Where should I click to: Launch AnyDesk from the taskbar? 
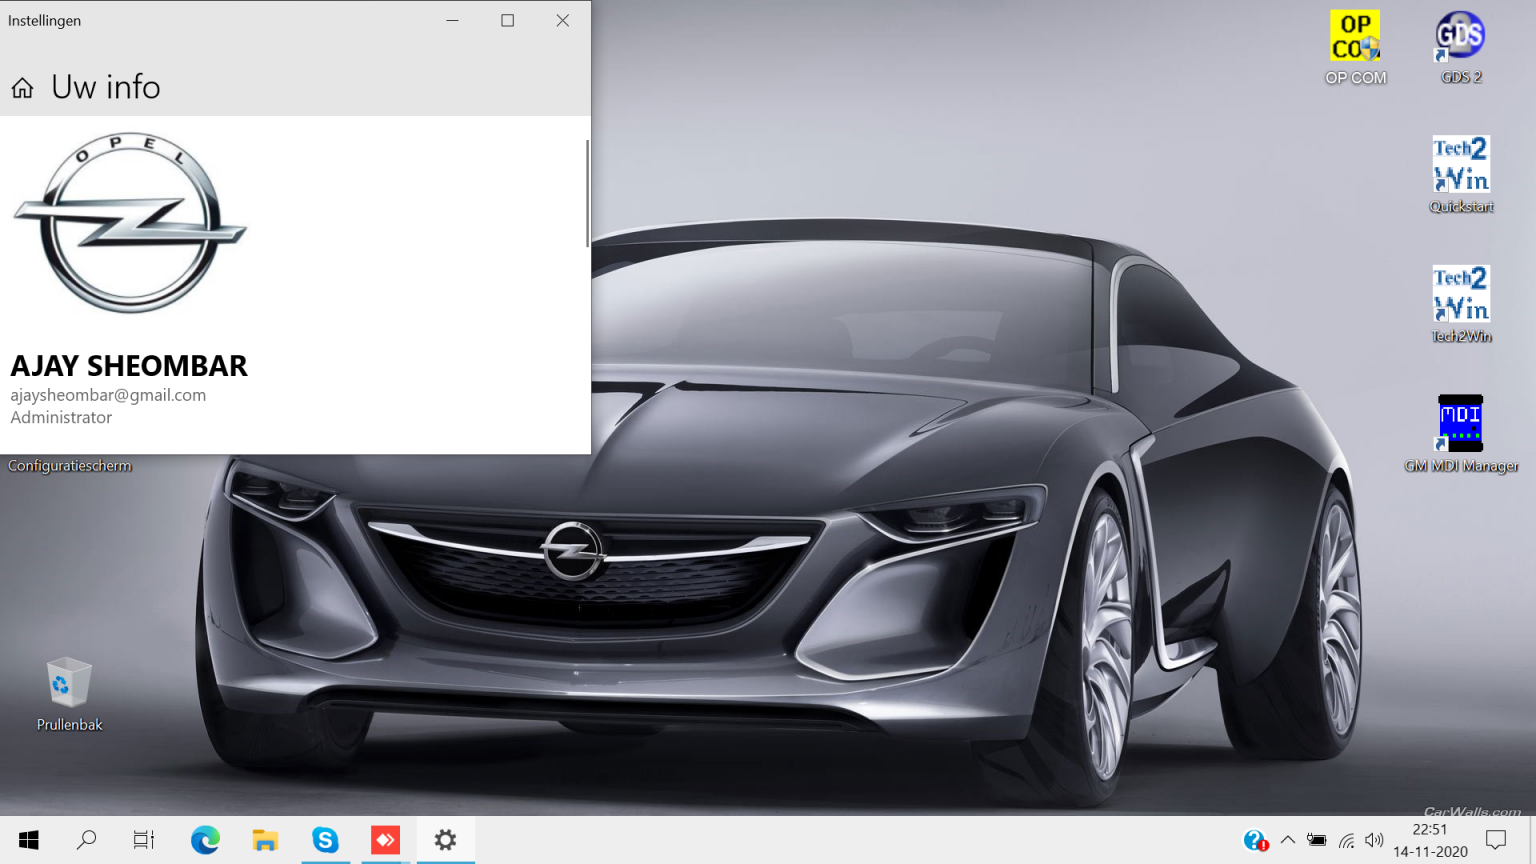[x=385, y=840]
